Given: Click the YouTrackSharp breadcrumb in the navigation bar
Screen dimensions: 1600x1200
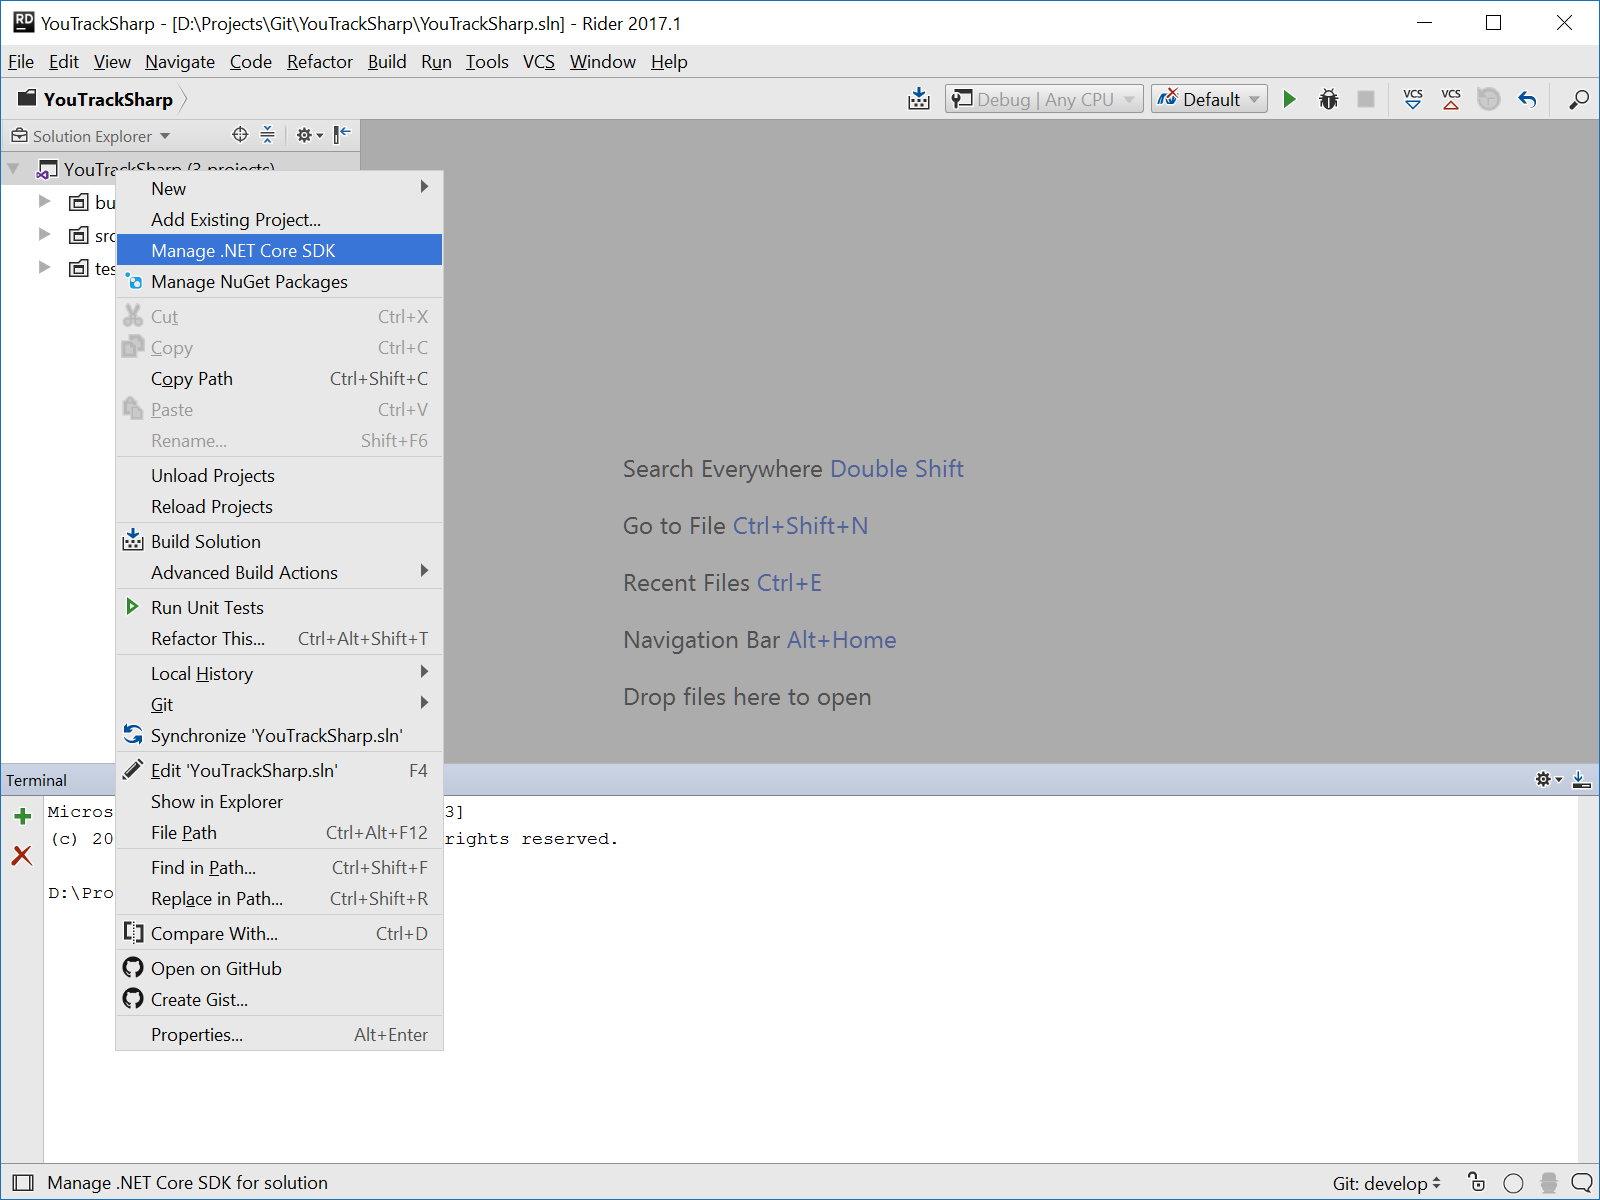Looking at the screenshot, I should [96, 99].
